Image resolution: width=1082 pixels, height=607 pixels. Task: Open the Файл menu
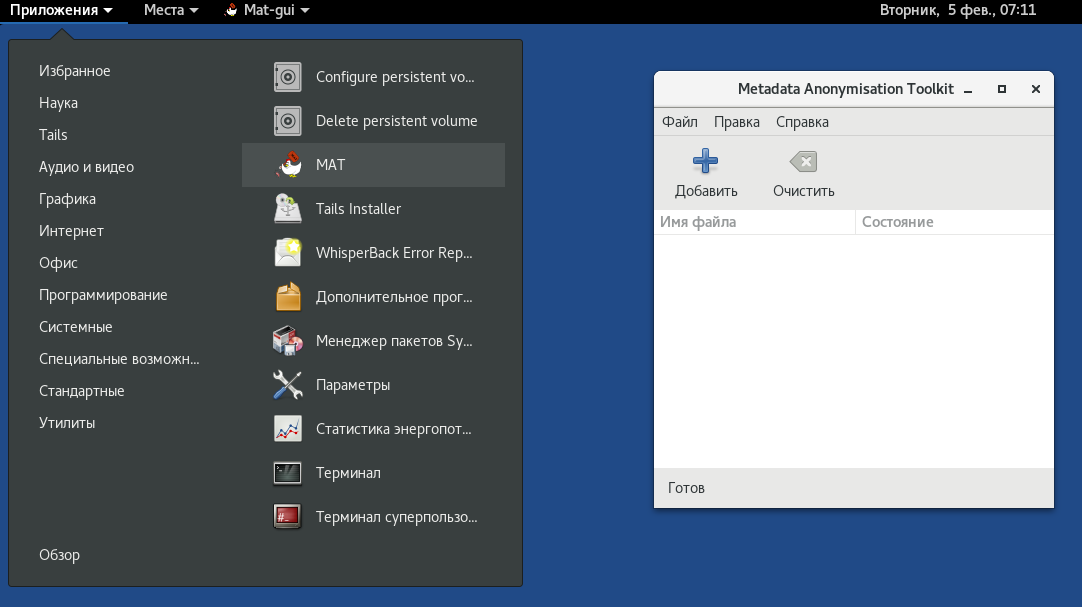(680, 122)
